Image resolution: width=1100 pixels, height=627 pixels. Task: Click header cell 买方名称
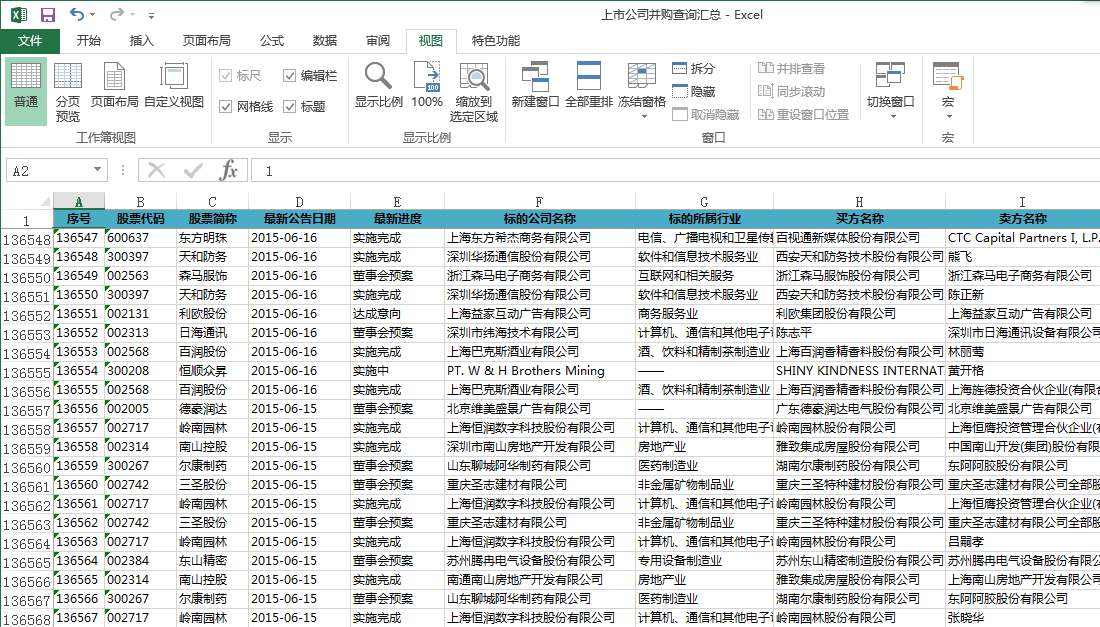click(x=859, y=219)
